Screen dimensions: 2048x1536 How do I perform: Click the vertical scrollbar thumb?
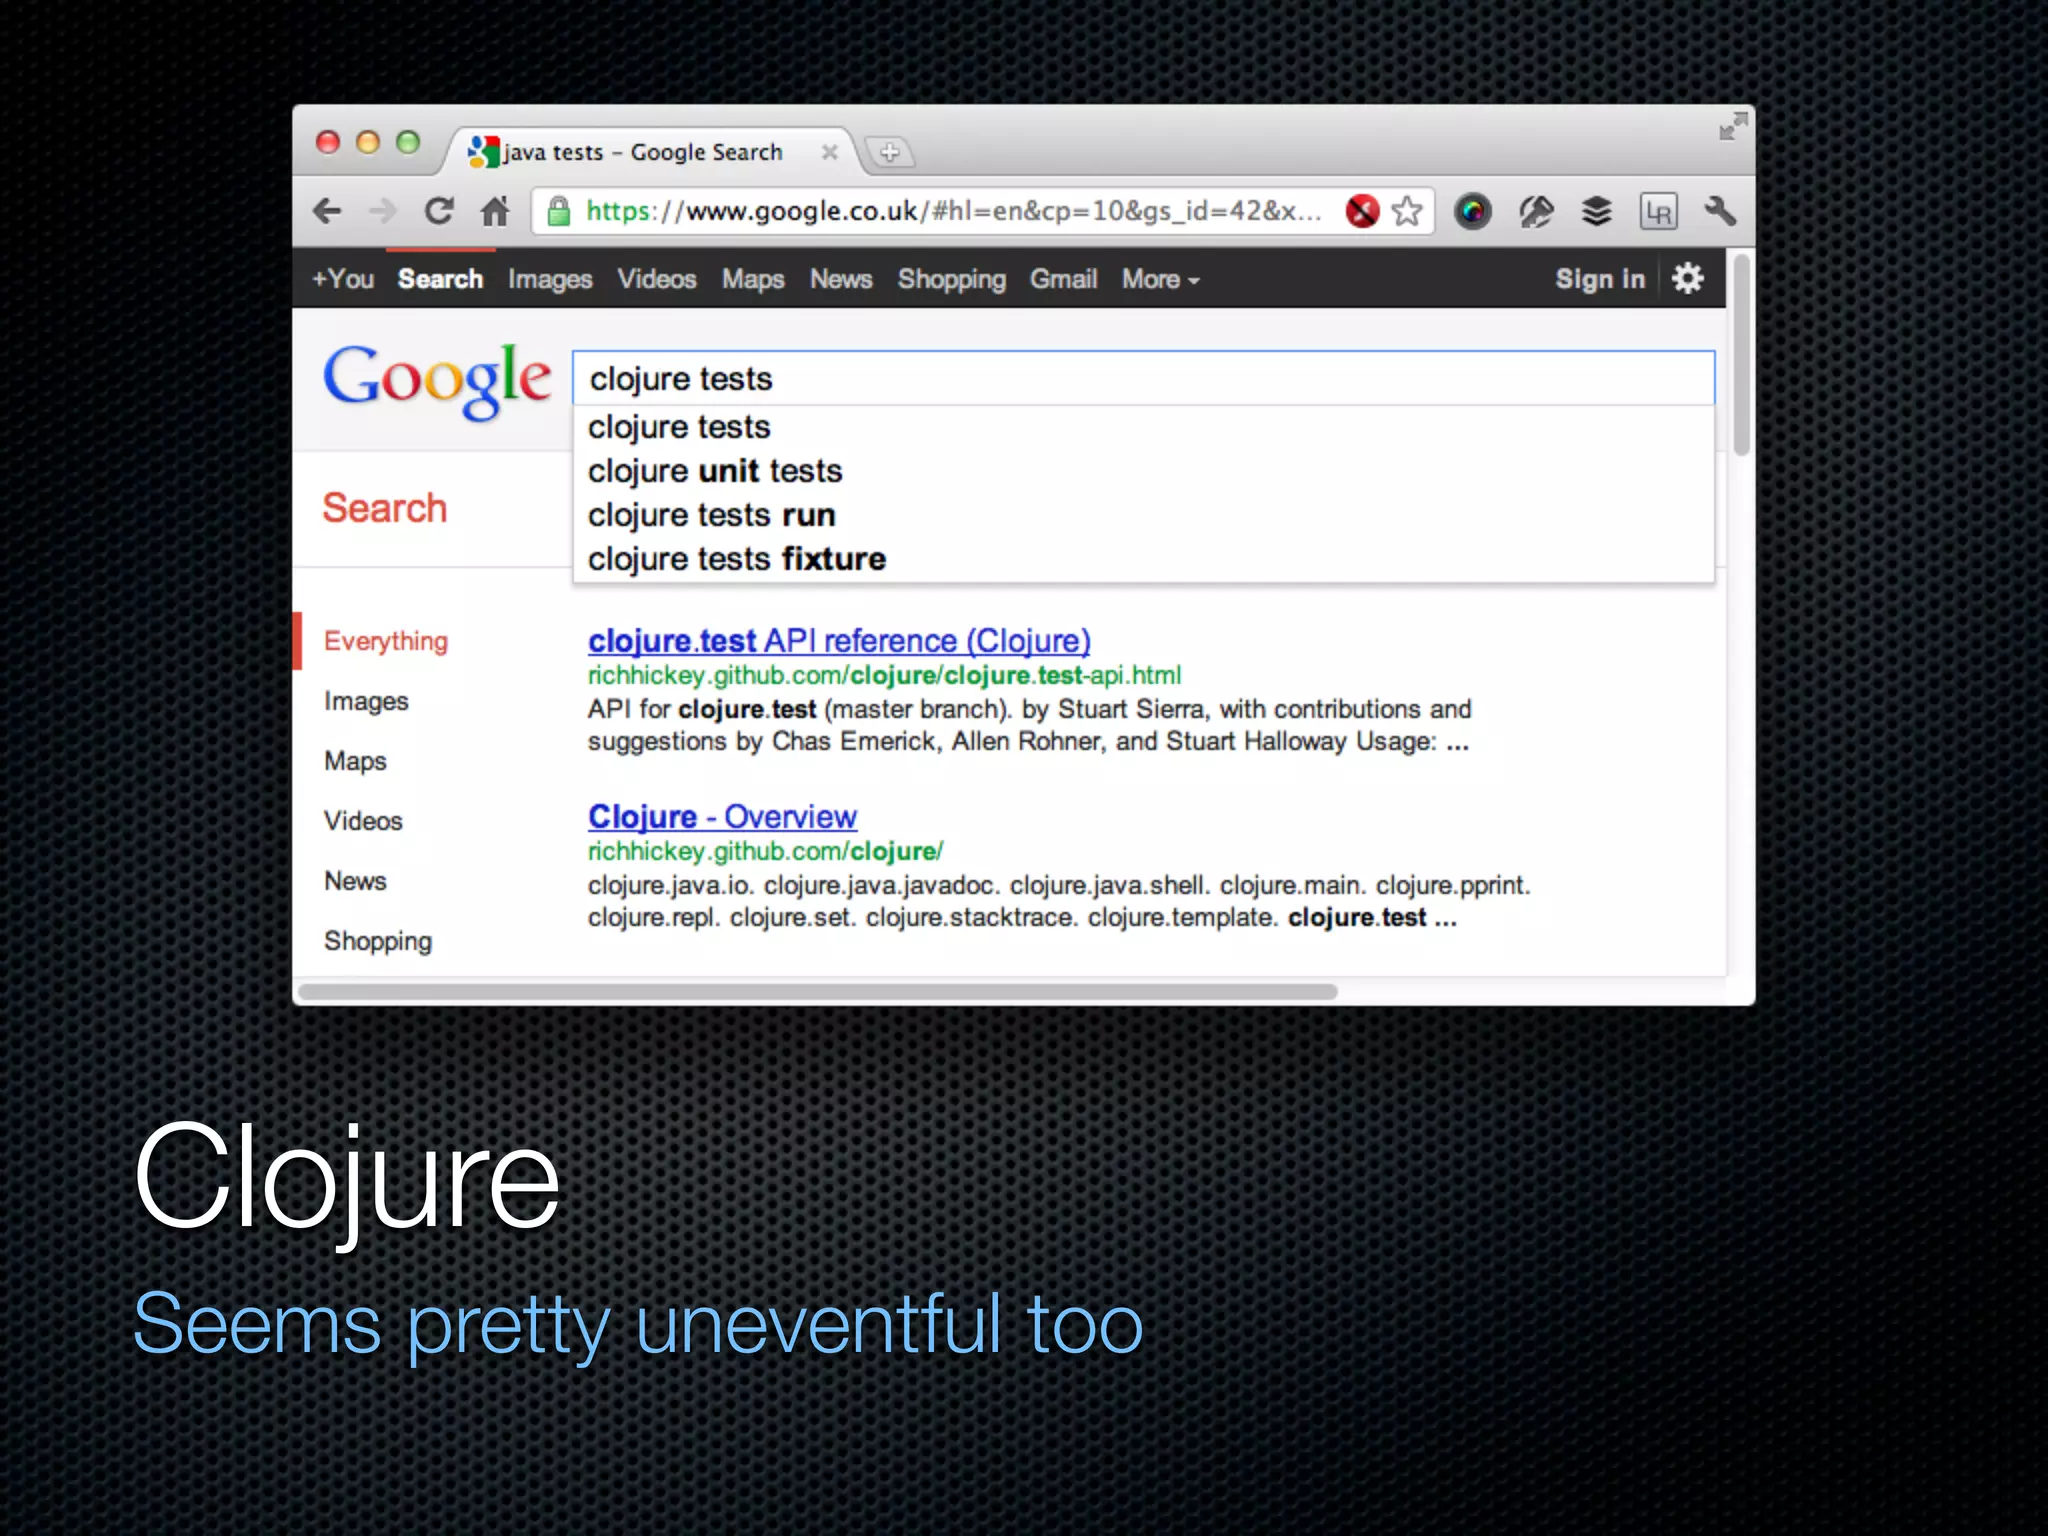click(1741, 355)
